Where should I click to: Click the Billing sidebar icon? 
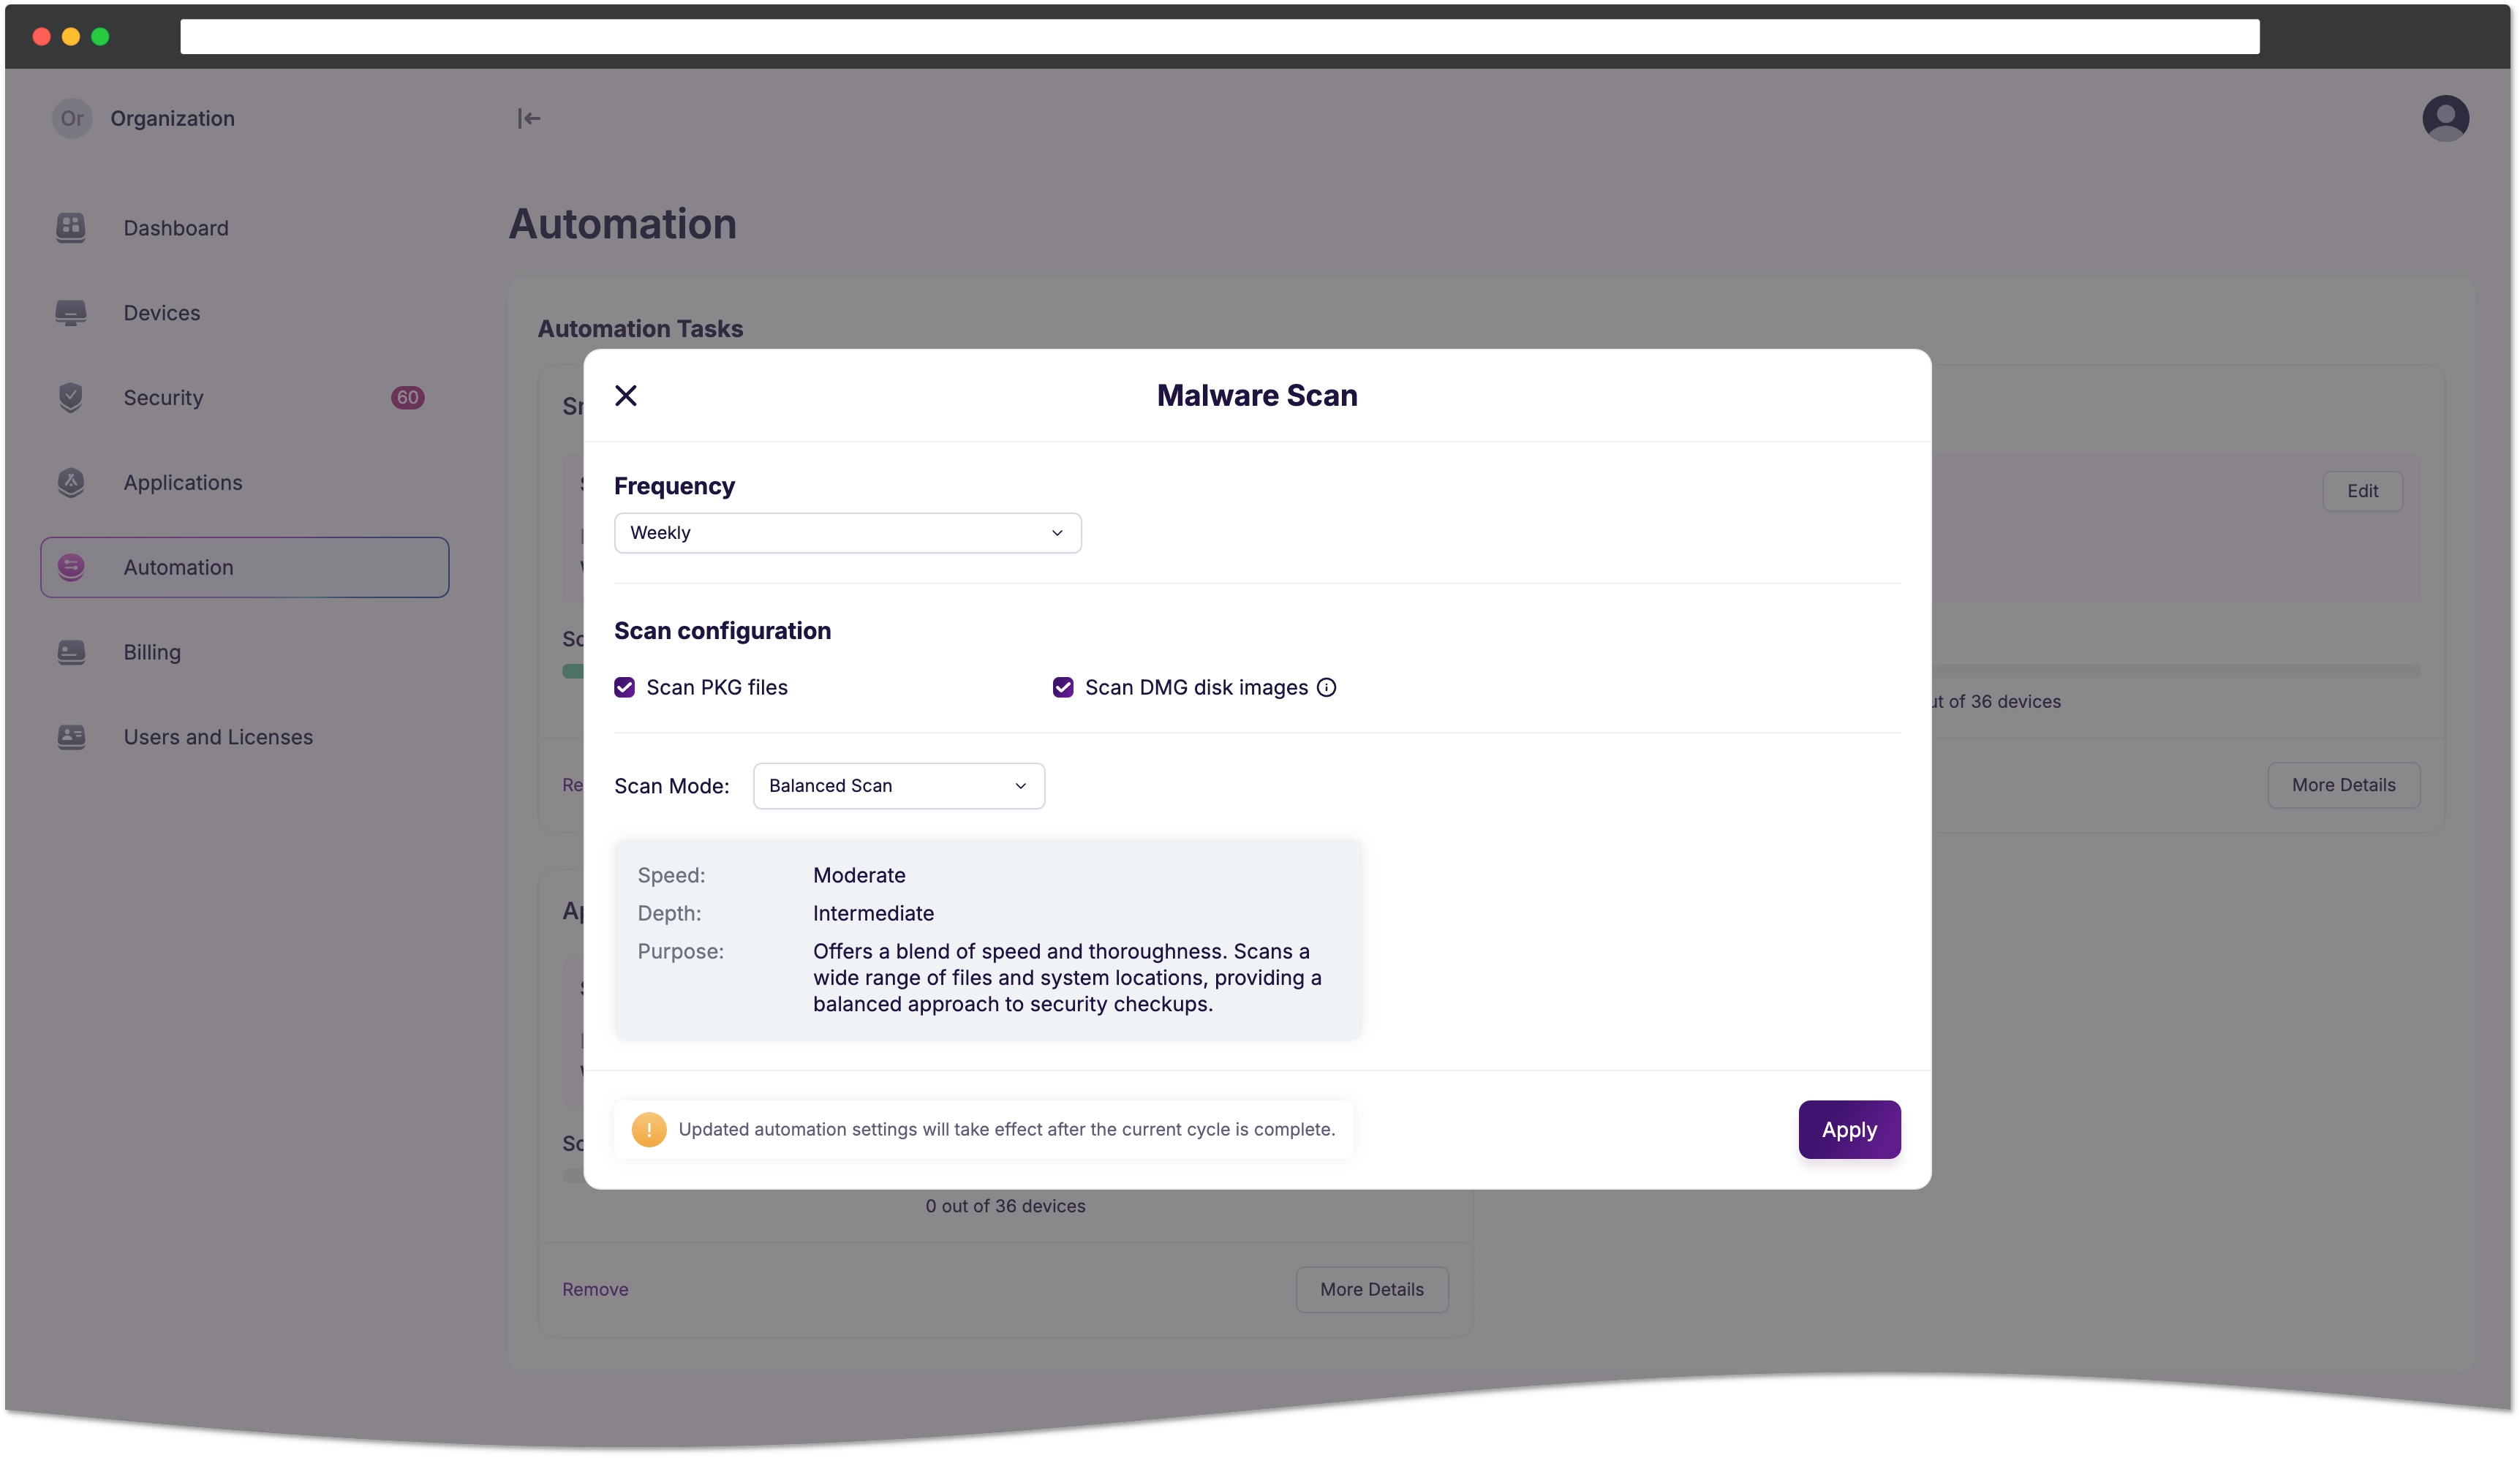(71, 651)
